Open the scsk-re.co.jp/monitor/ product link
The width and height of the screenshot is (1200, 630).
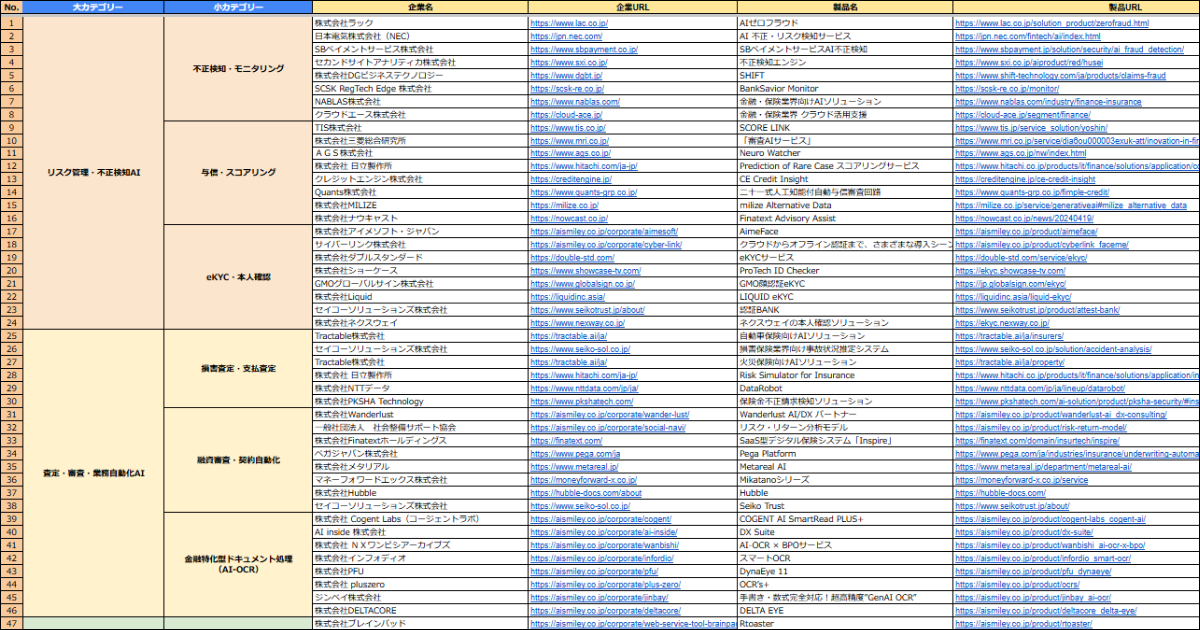(1005, 88)
